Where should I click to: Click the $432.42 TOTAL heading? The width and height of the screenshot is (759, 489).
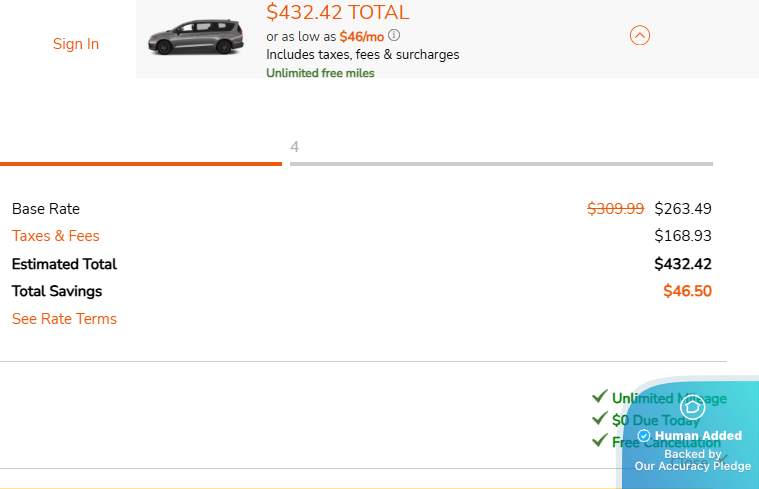pyautogui.click(x=337, y=13)
